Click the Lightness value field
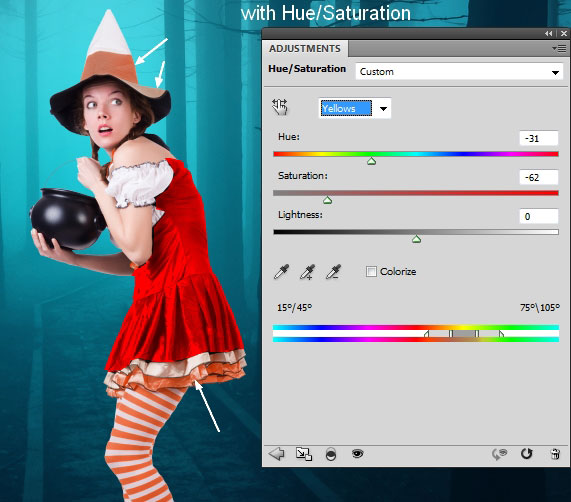Screen dimensions: 571x502 pyautogui.click(x=539, y=216)
